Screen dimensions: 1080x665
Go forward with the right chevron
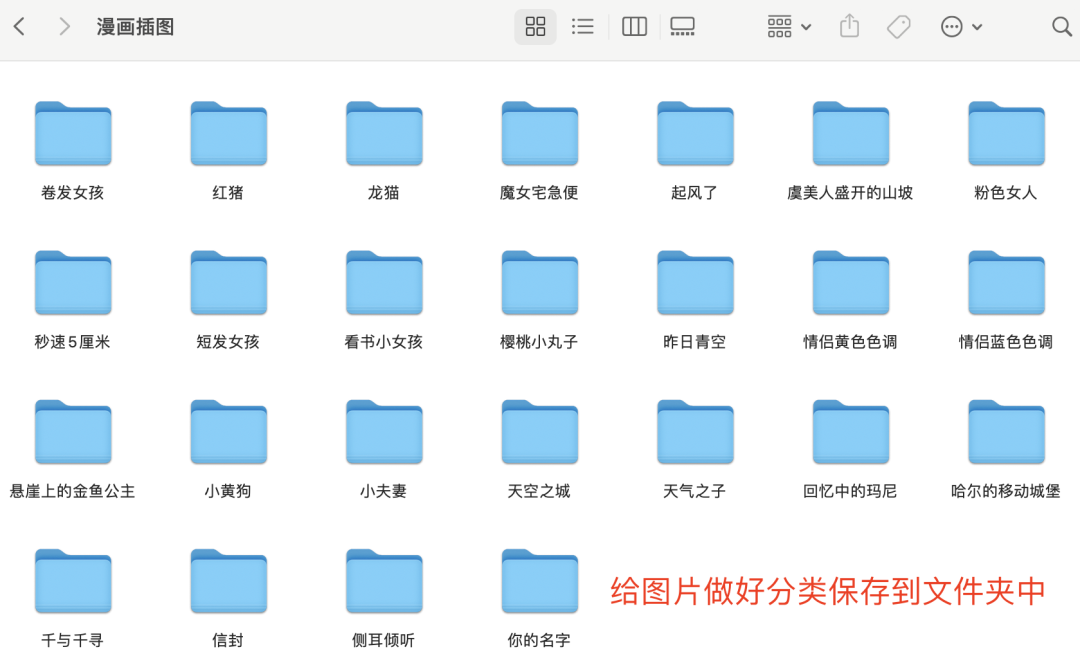click(x=64, y=27)
